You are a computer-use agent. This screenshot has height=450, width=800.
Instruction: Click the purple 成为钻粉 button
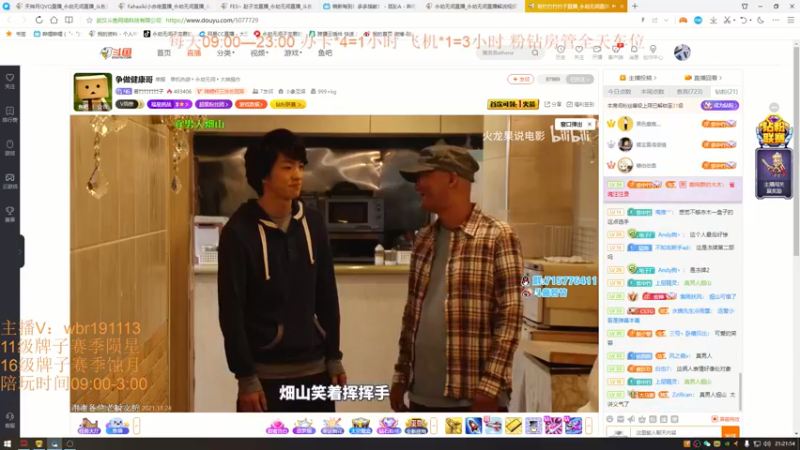tap(719, 106)
